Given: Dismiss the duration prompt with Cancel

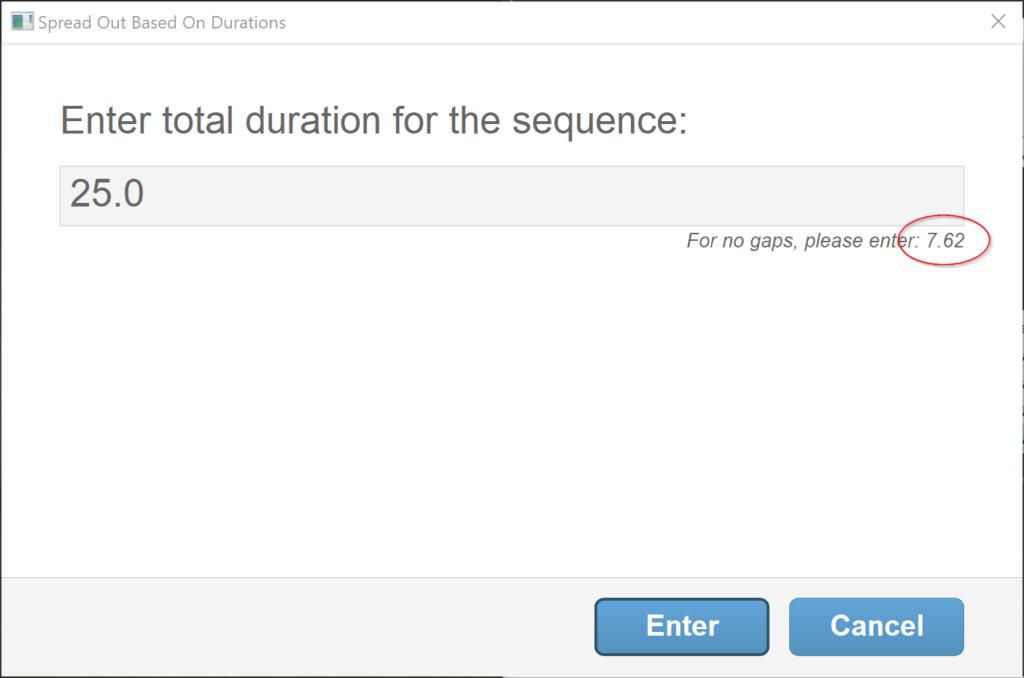Looking at the screenshot, I should [x=876, y=626].
